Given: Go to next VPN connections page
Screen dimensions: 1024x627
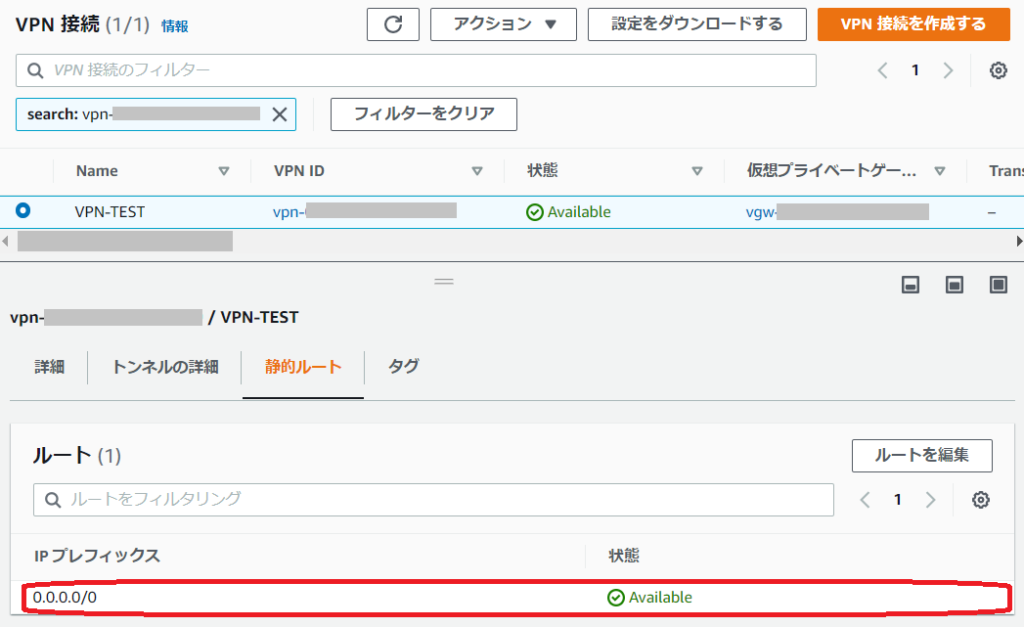Looking at the screenshot, I should tap(948, 70).
